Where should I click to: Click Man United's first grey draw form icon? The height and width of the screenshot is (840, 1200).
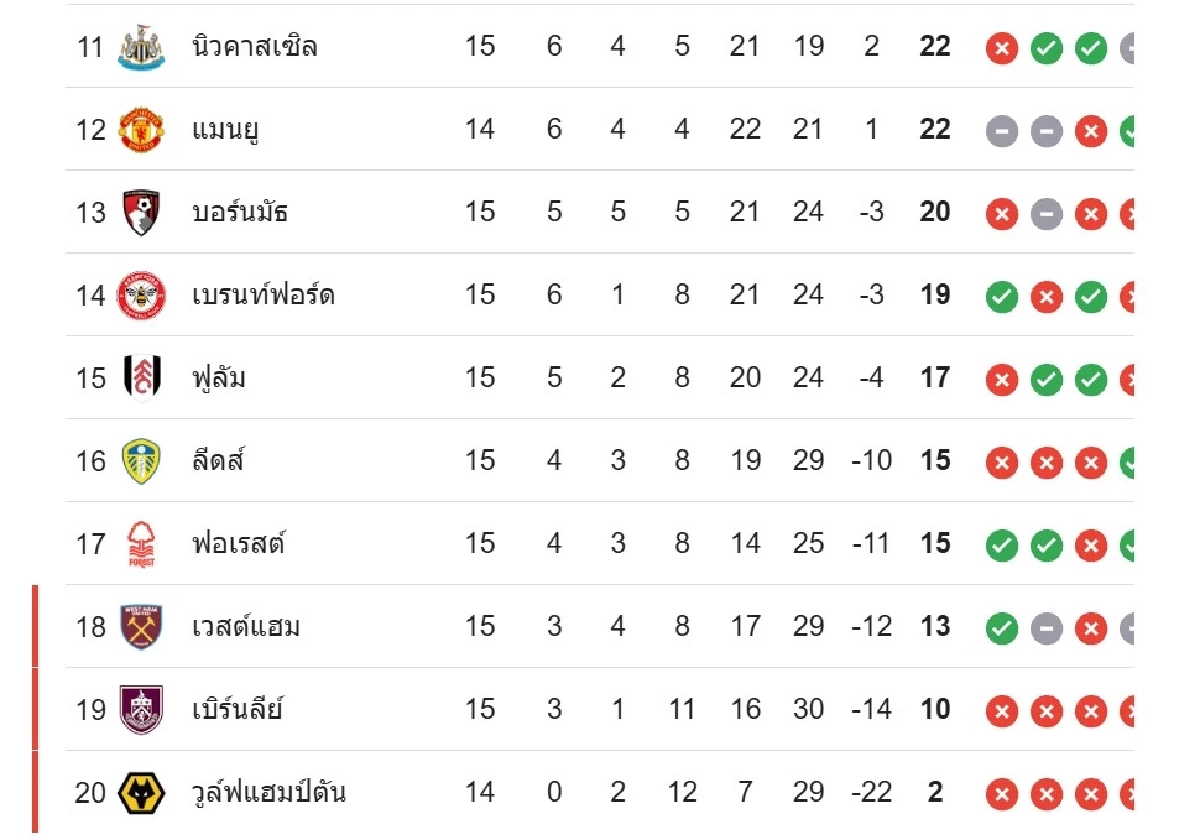pyautogui.click(x=1001, y=130)
